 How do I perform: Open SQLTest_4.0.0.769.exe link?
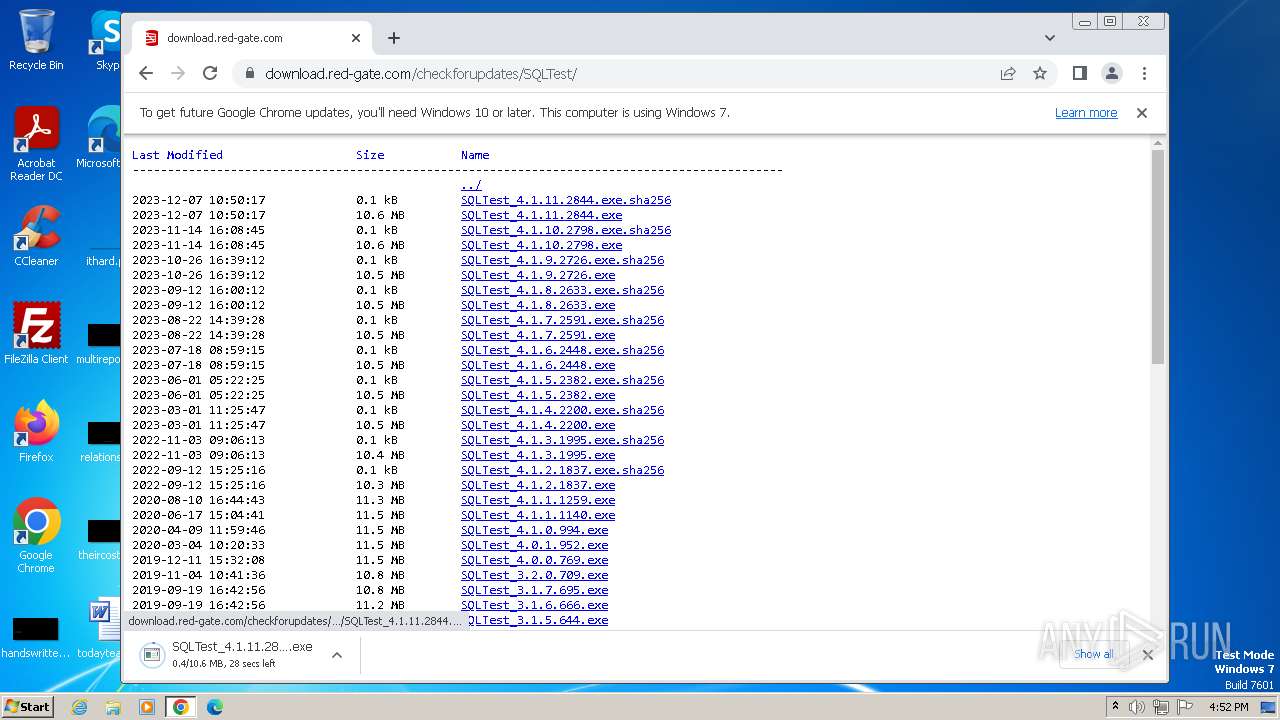click(534, 560)
